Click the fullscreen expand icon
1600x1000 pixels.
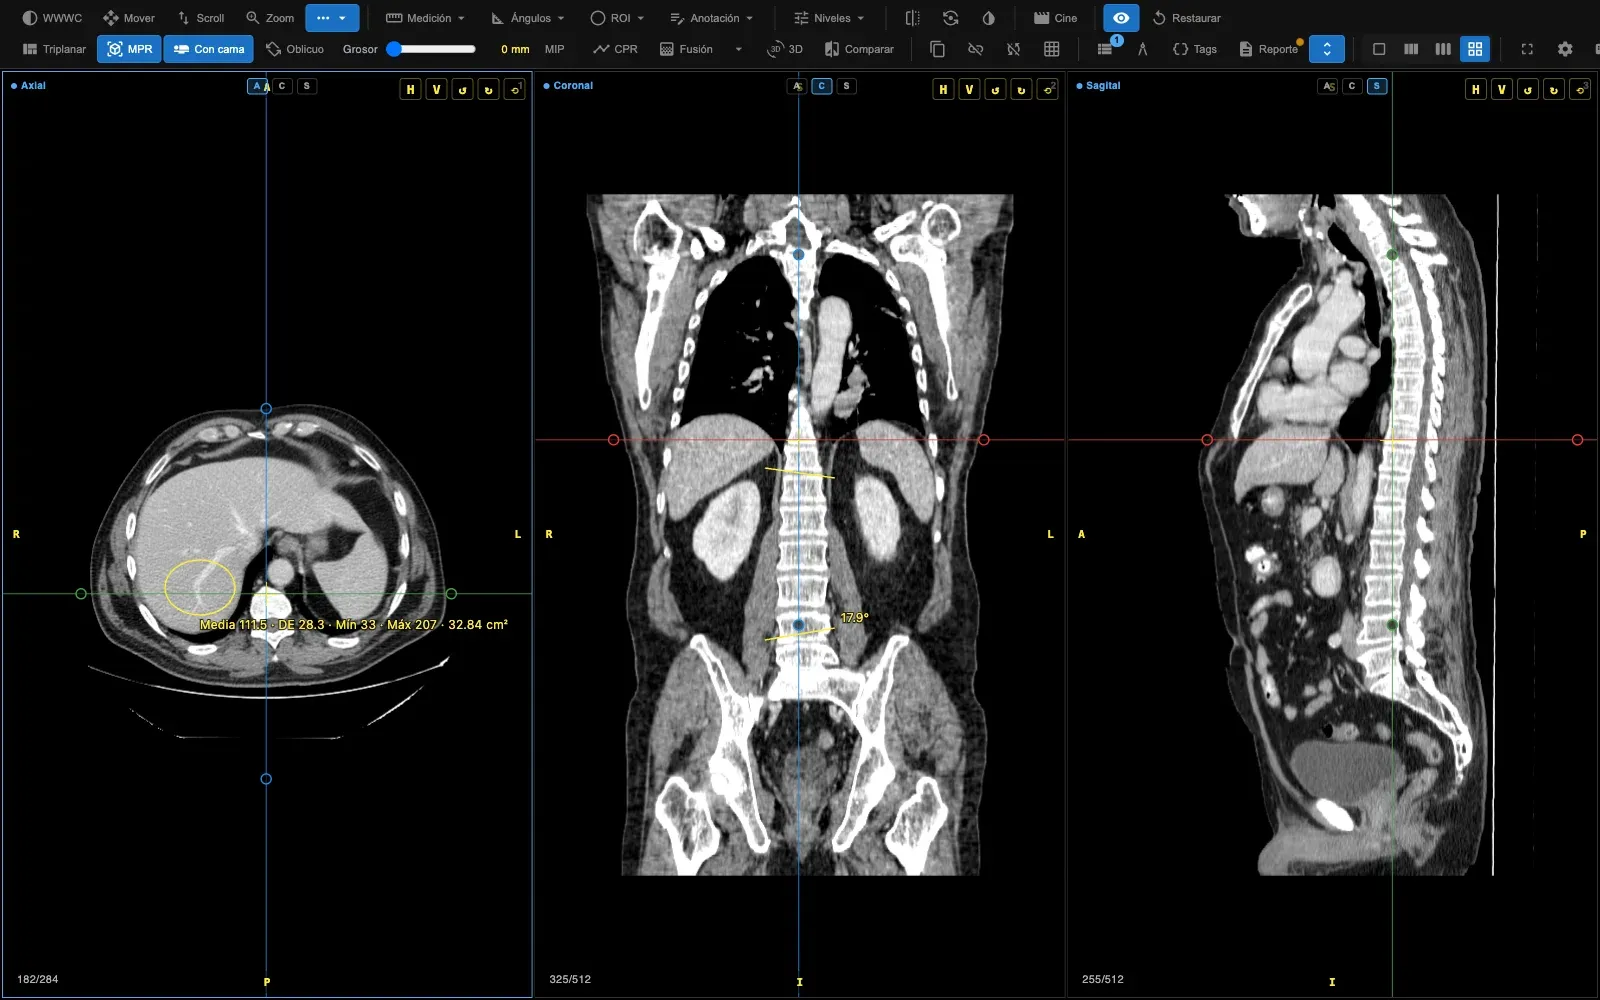point(1527,49)
